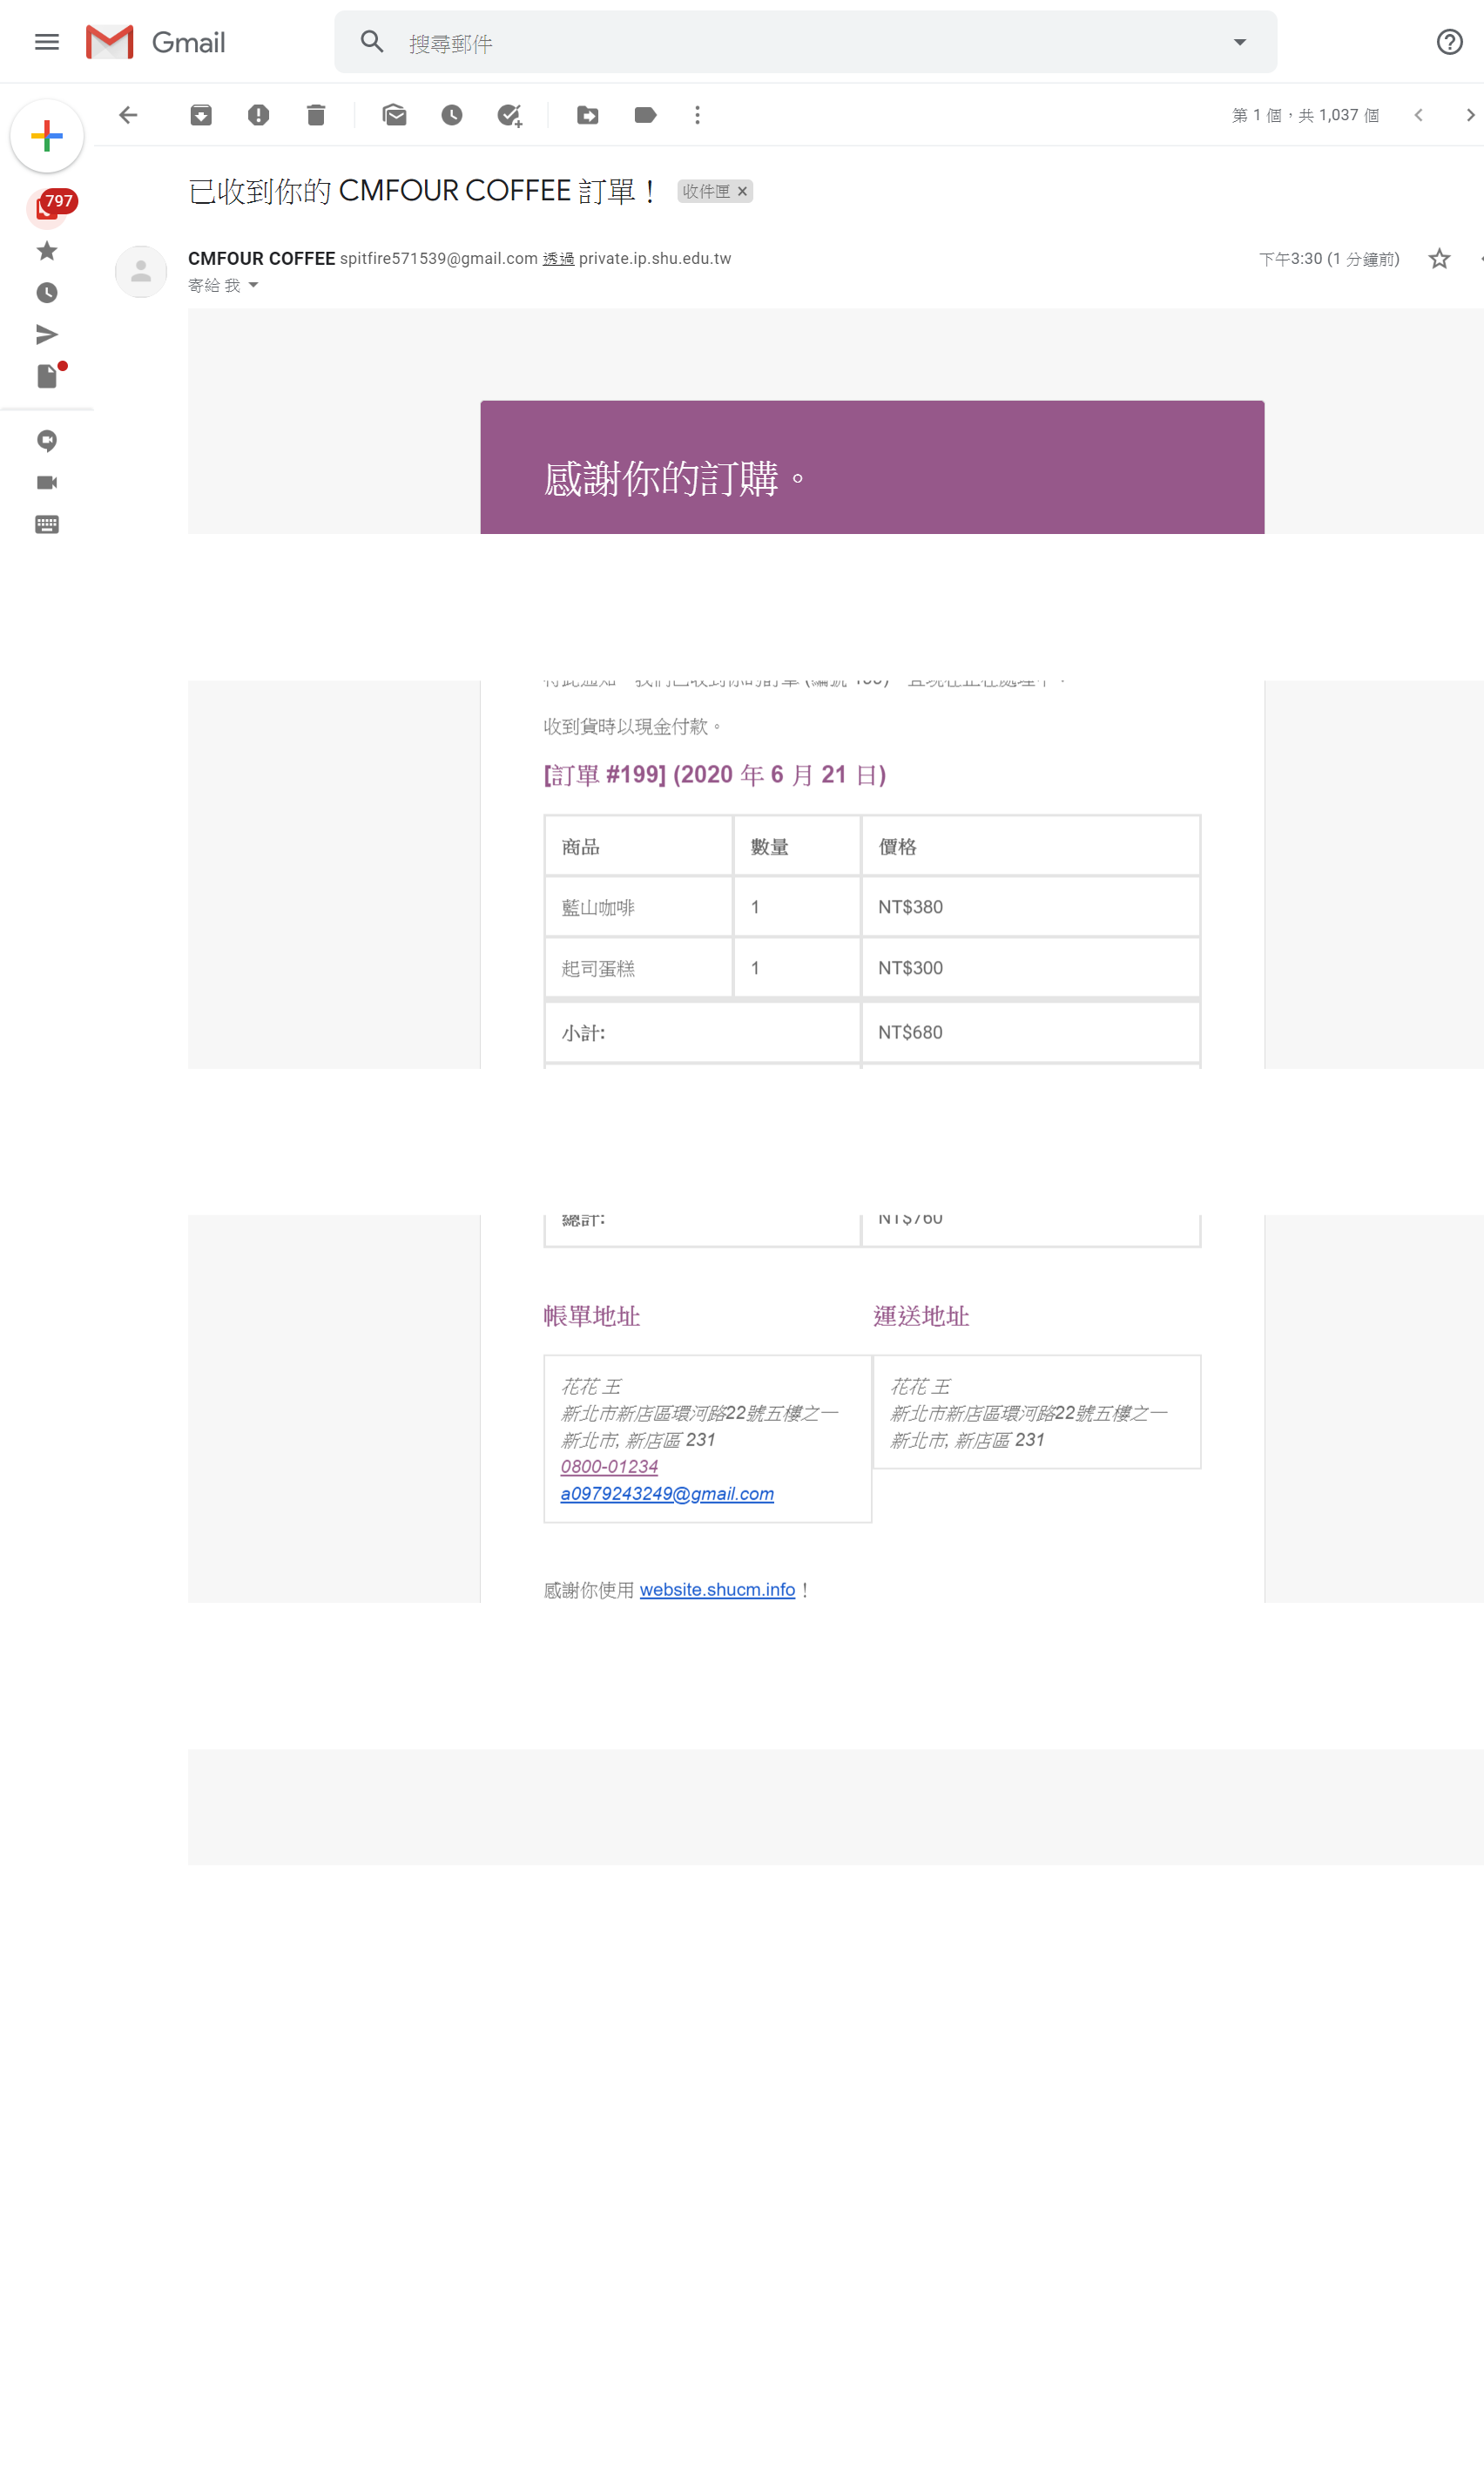Open the three-dot More options menu
The image size is (1484, 2488).
click(x=697, y=115)
